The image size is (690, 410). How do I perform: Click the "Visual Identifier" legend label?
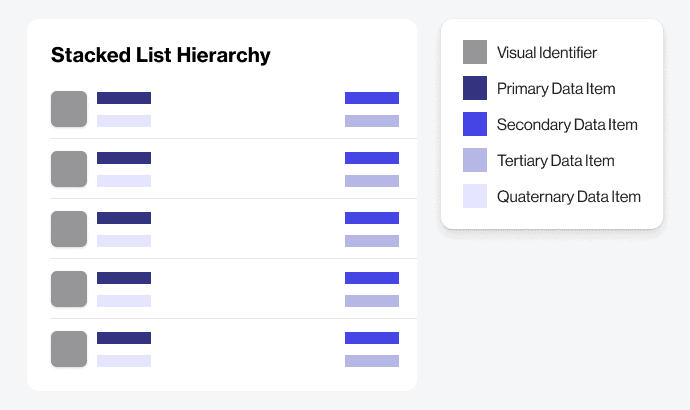coord(546,52)
